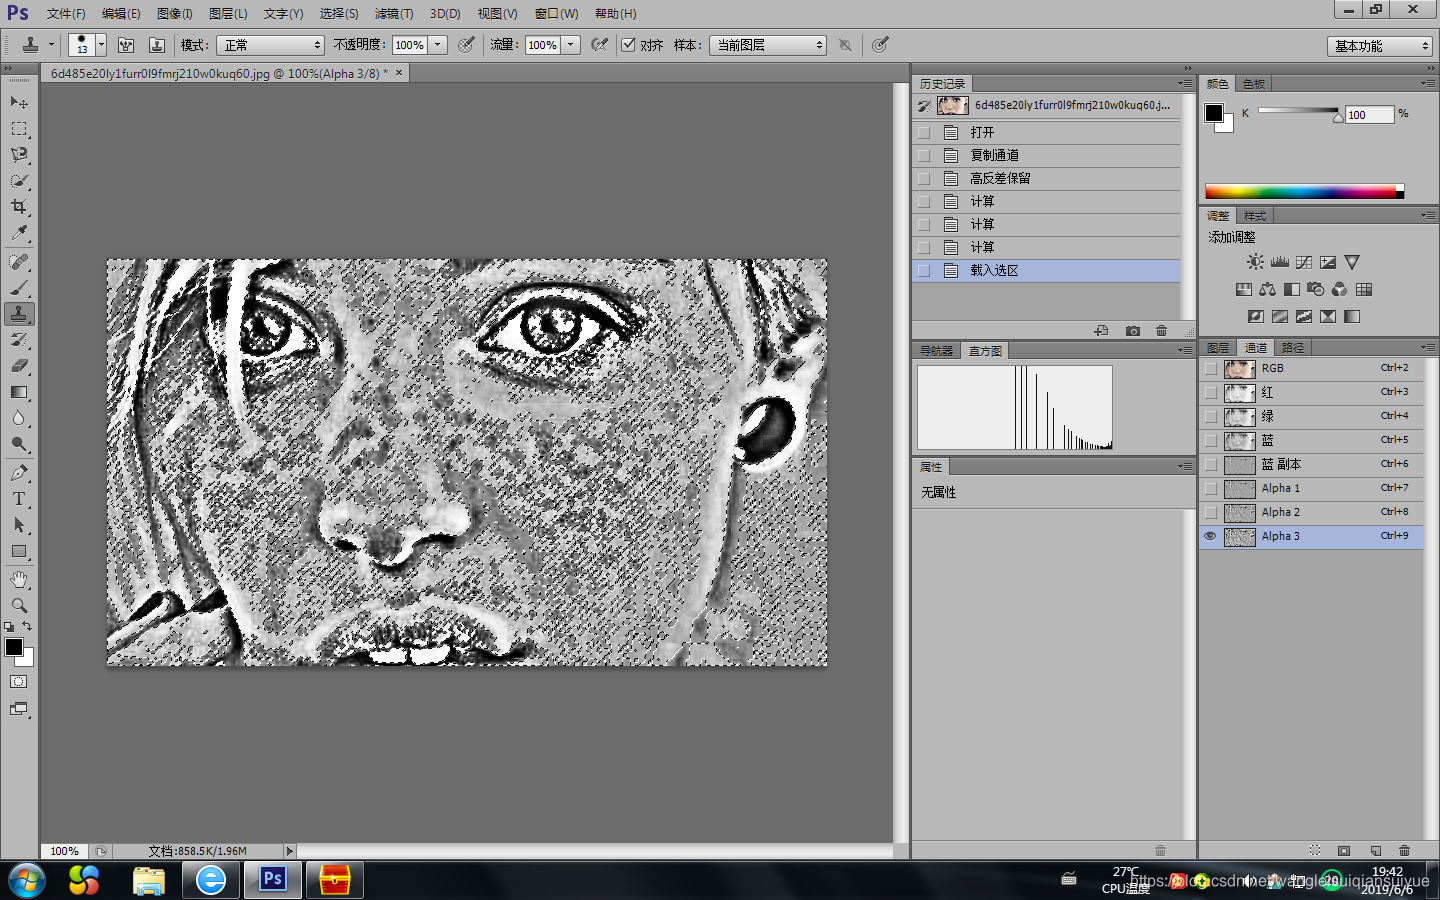Select the 打开 history state
The width and height of the screenshot is (1440, 900).
point(1047,132)
